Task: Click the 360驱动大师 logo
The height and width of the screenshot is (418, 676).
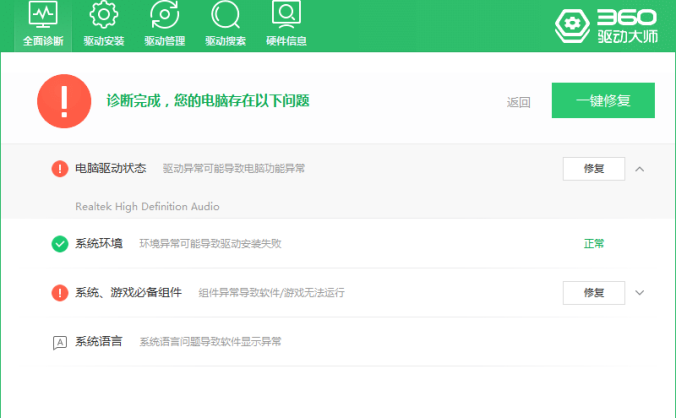Action: [x=606, y=26]
